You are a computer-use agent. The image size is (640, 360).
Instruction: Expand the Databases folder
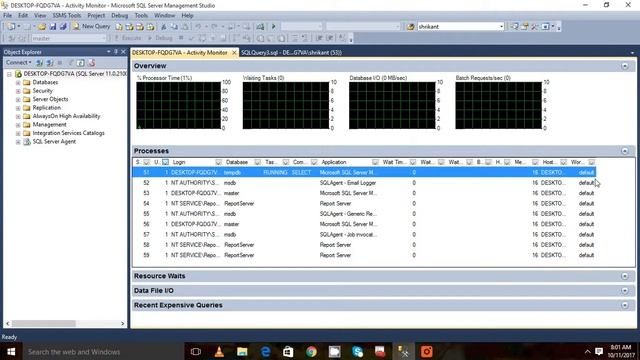[x=18, y=82]
